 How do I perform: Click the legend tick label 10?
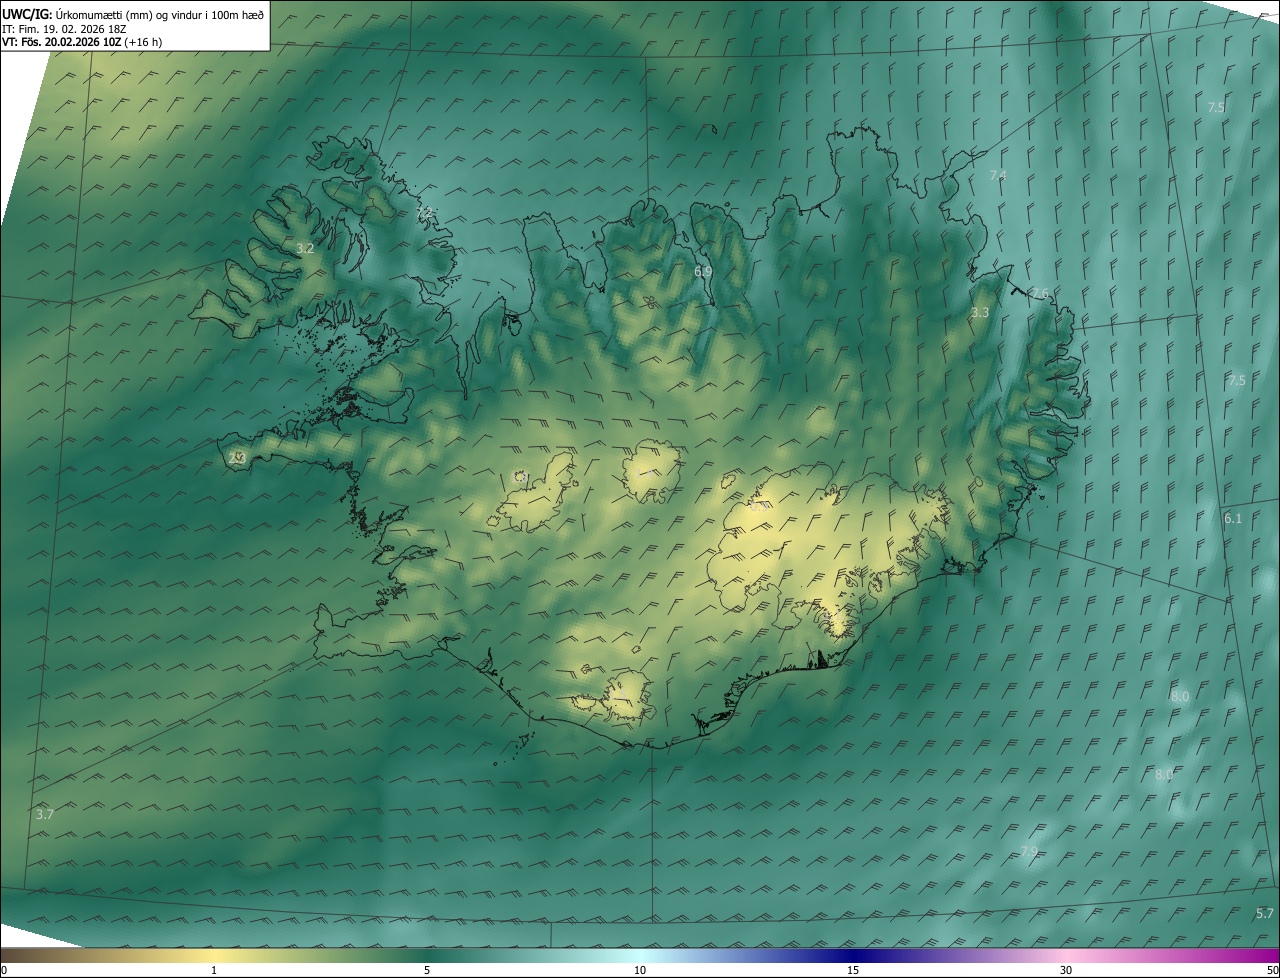(x=640, y=970)
